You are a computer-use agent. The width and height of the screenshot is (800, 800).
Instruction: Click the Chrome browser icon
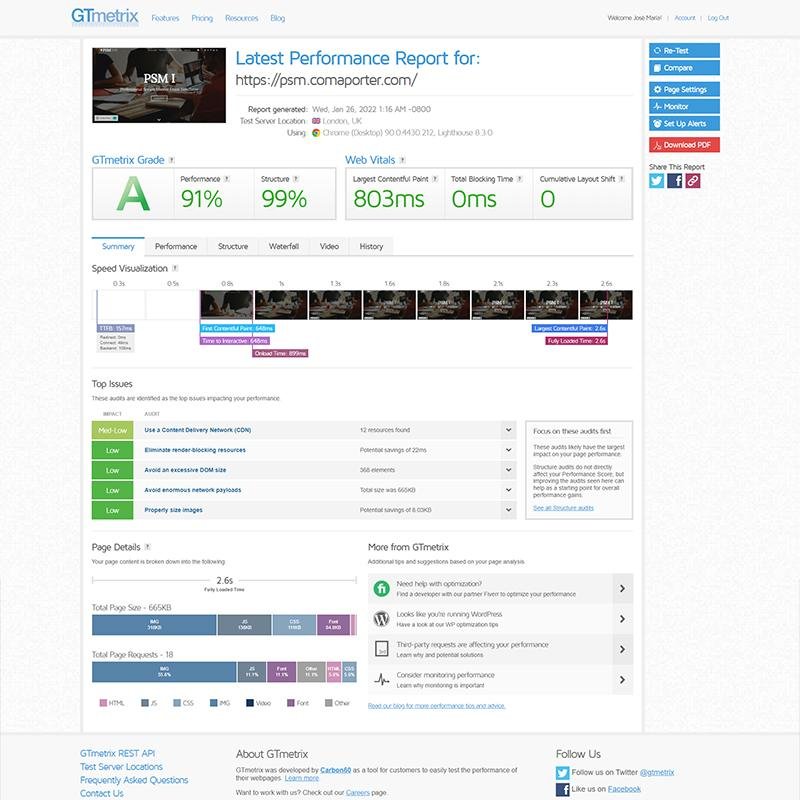pyautogui.click(x=316, y=133)
